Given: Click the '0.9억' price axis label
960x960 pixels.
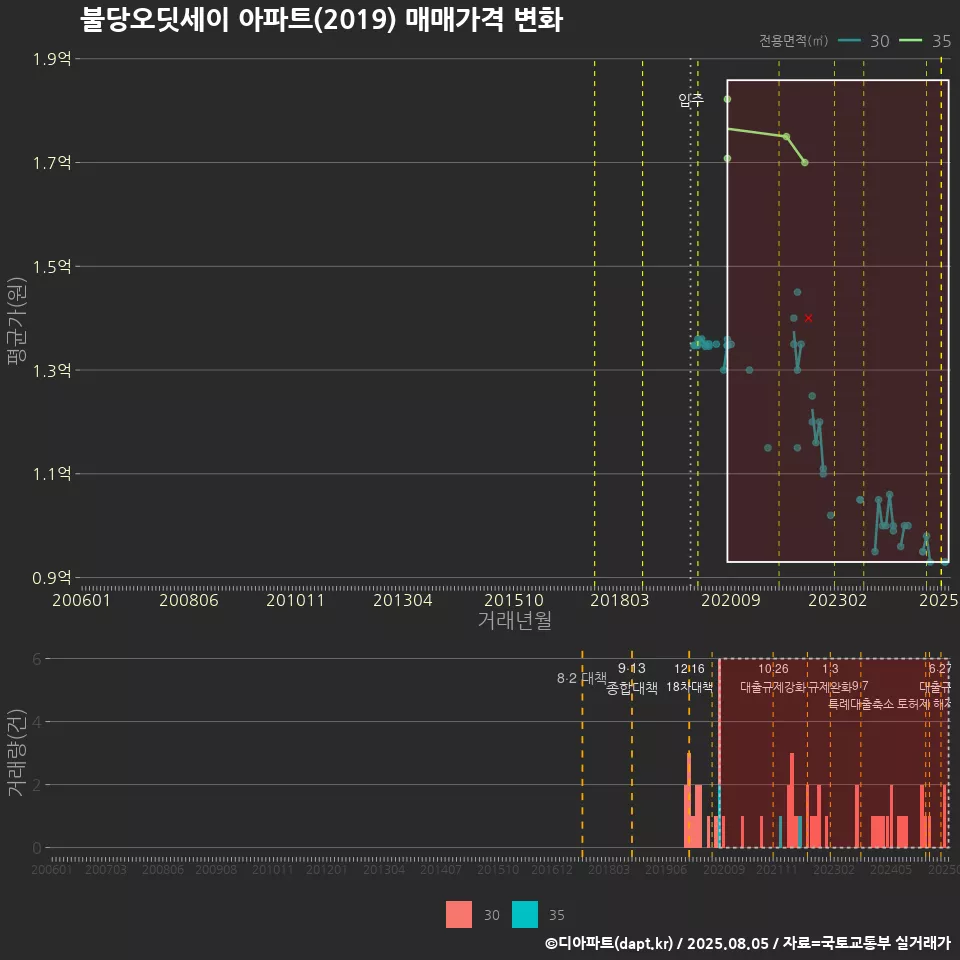Looking at the screenshot, I should [51, 578].
